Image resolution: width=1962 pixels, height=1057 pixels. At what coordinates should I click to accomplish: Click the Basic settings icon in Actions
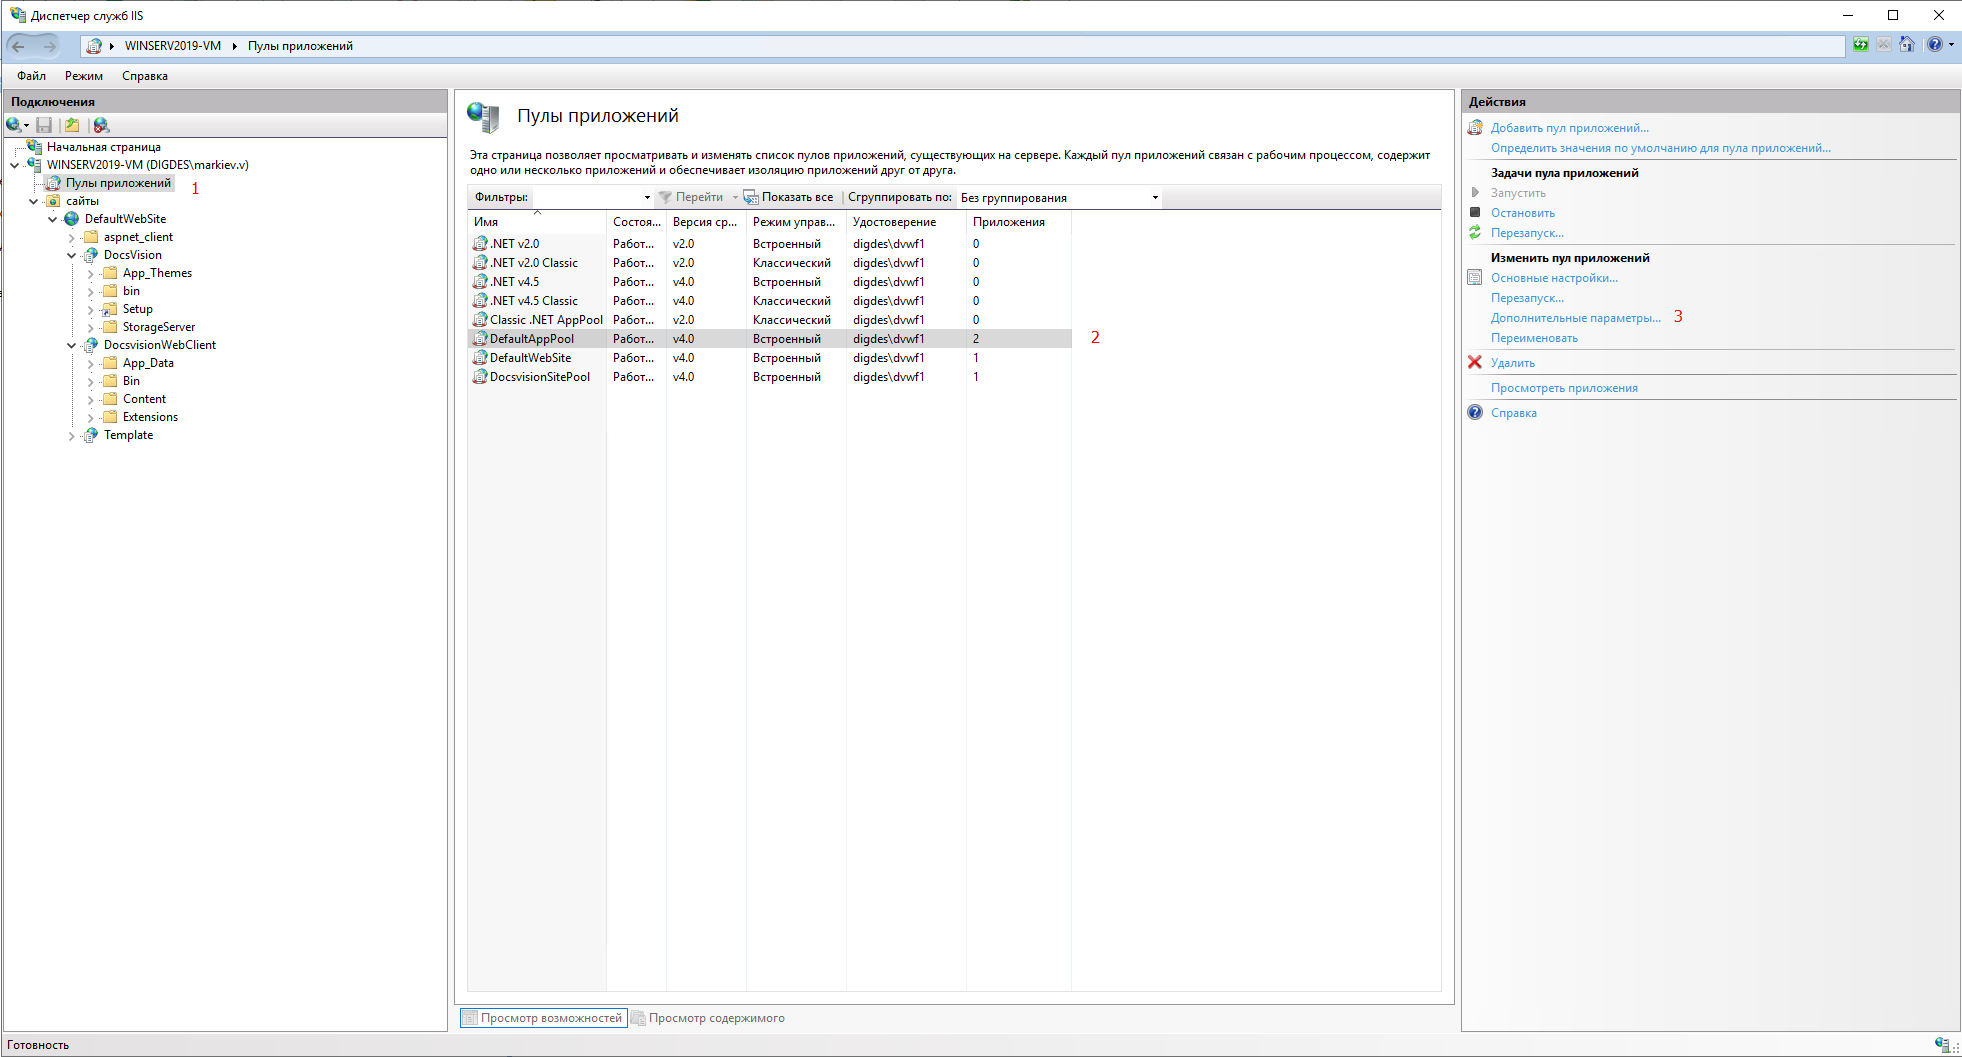[1475, 277]
